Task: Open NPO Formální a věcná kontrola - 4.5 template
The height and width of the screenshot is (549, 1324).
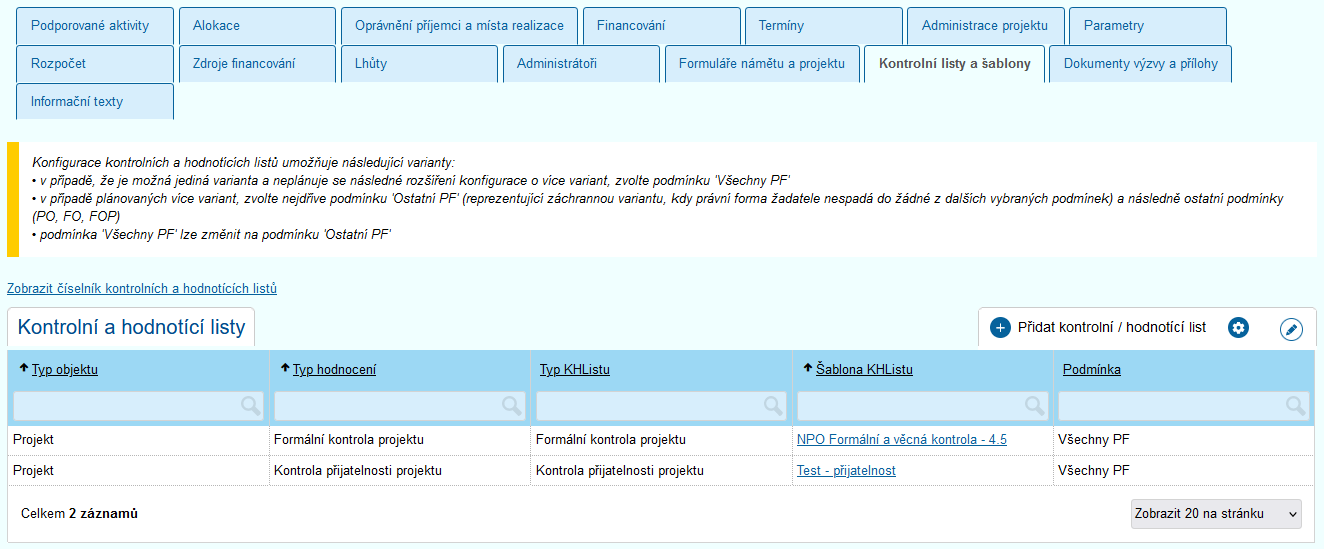Action: point(901,440)
